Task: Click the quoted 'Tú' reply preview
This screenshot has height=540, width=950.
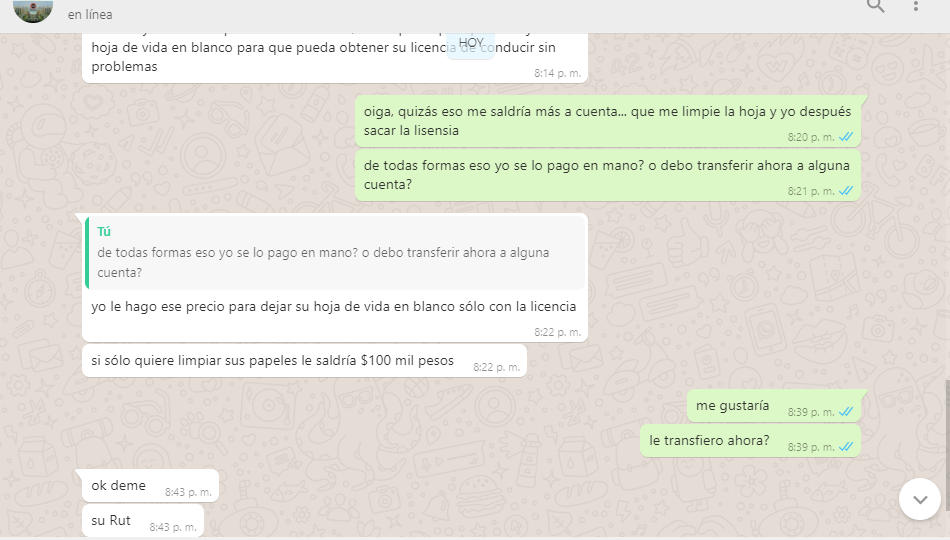Action: click(x=336, y=253)
